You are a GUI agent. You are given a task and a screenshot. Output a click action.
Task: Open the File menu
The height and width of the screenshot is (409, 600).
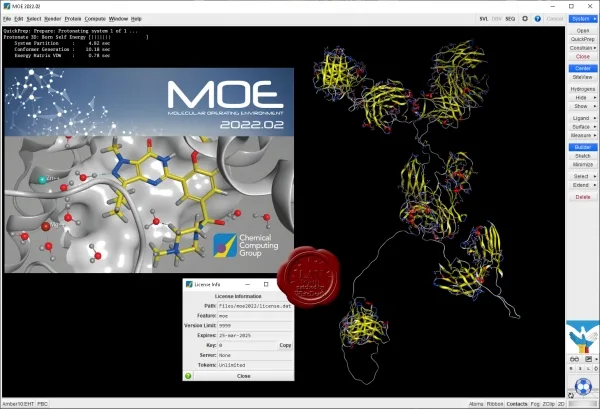(7, 19)
